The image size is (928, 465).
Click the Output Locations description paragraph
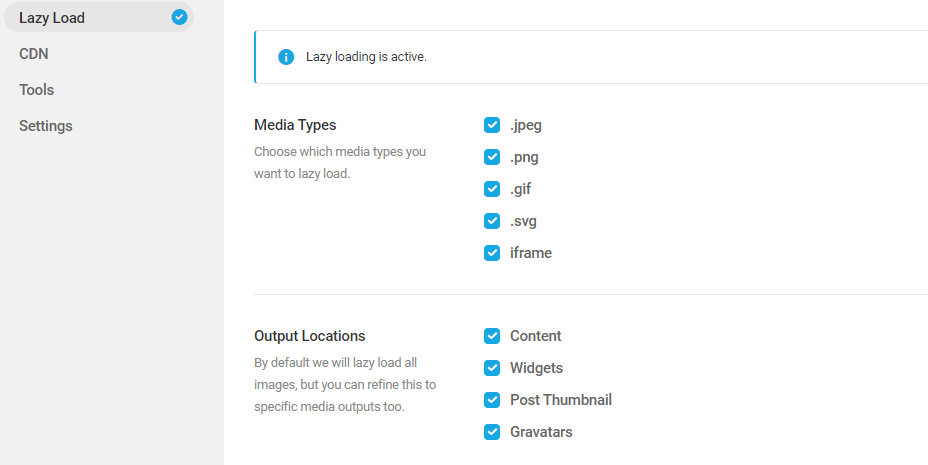coord(345,384)
